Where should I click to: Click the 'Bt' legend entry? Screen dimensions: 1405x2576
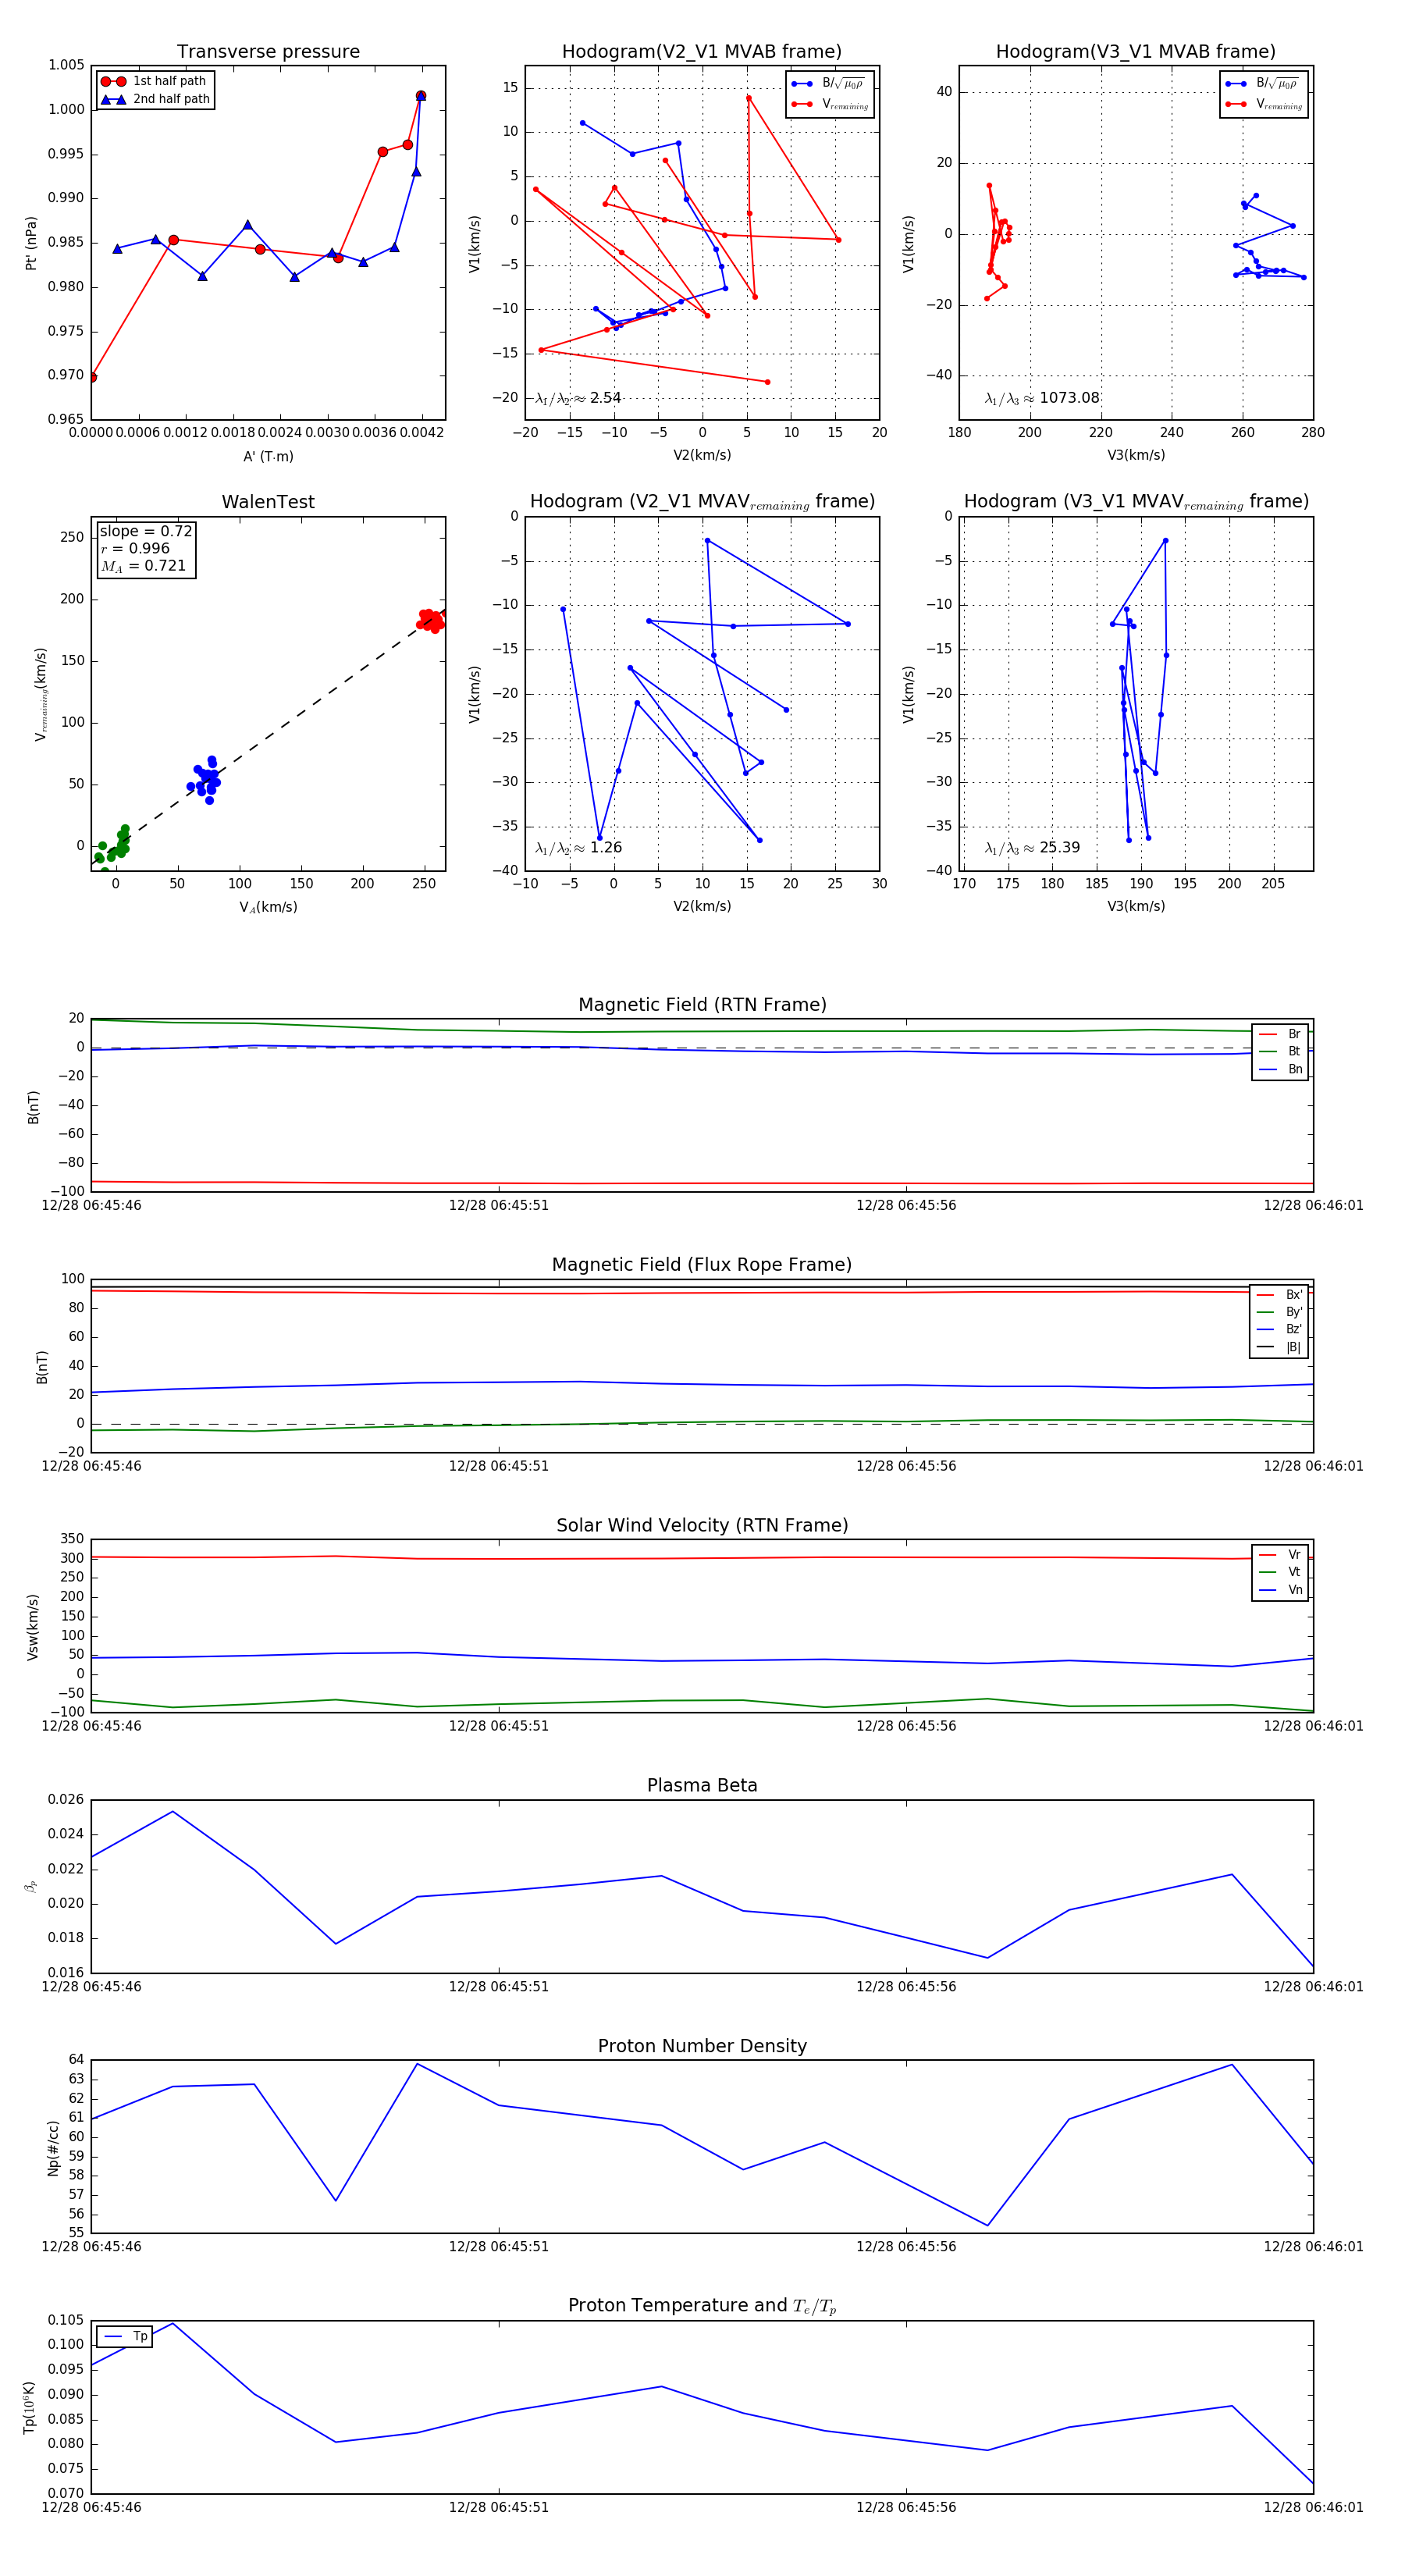(1281, 1051)
